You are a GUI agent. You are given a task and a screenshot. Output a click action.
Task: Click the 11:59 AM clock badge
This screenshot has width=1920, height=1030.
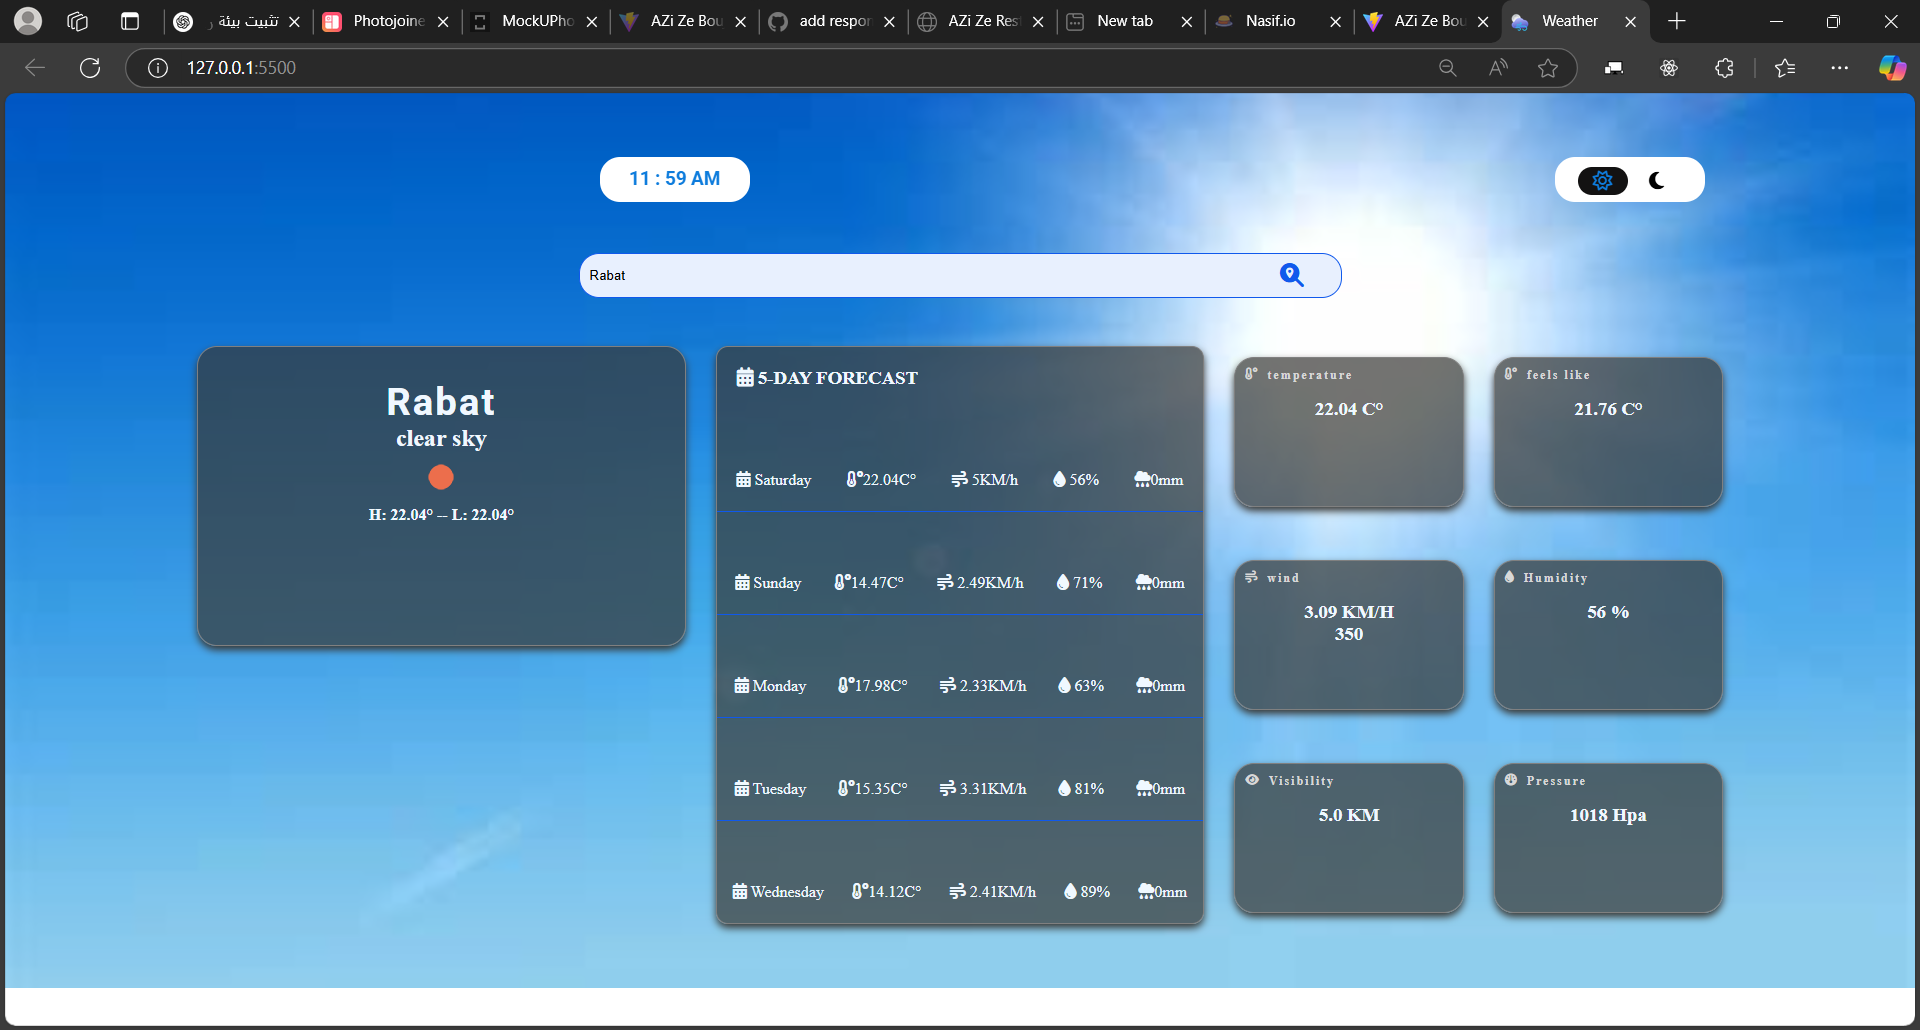click(x=674, y=179)
